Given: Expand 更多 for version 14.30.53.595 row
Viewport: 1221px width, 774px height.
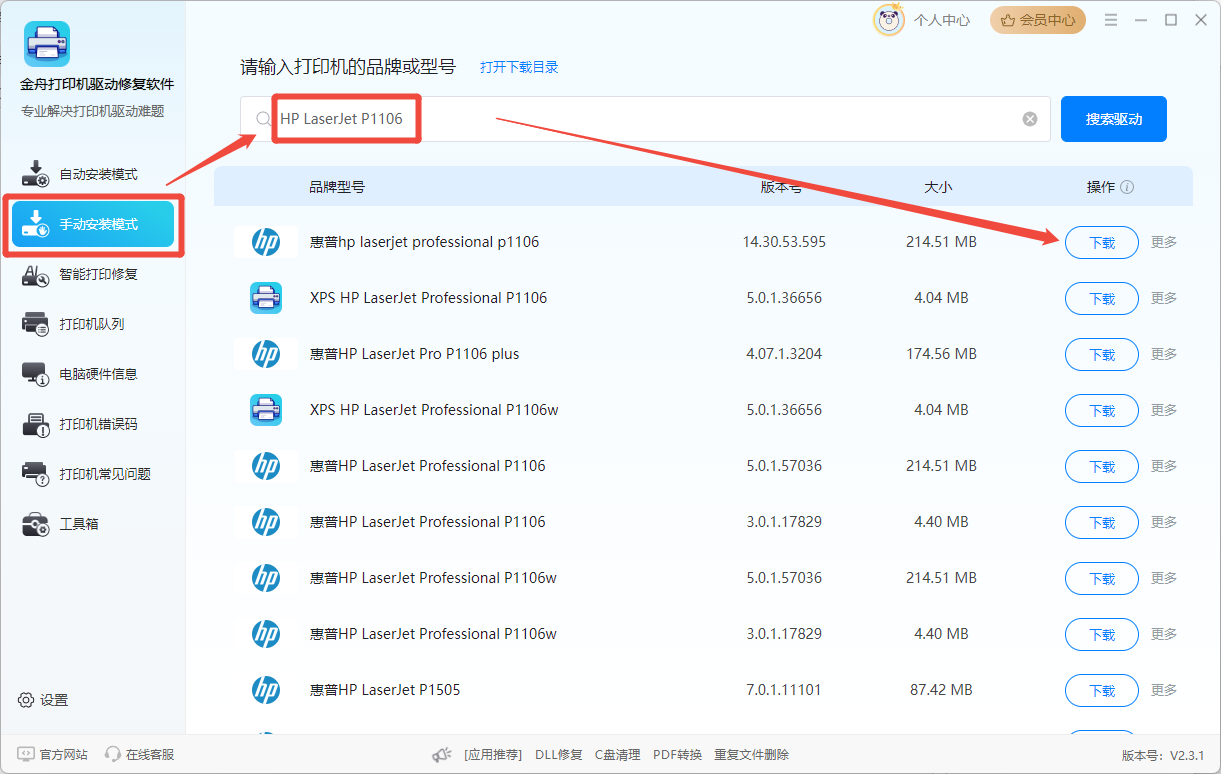Looking at the screenshot, I should (x=1164, y=242).
